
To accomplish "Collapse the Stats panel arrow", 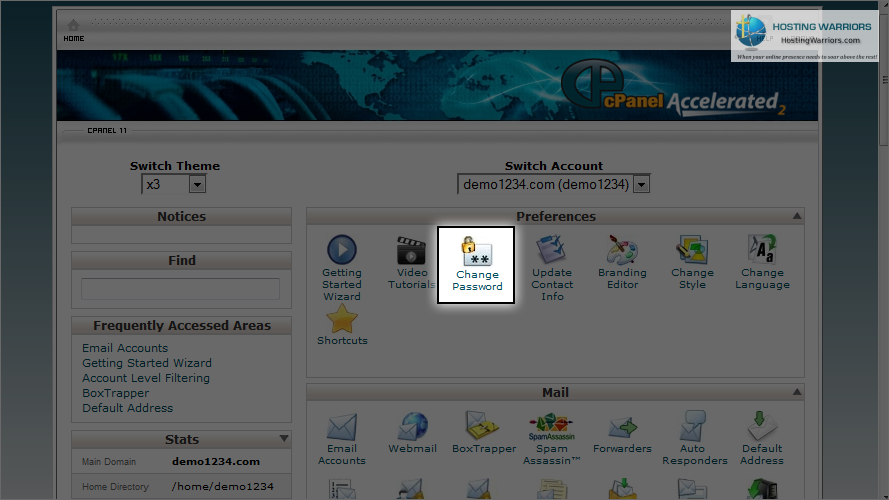I will 283,438.
